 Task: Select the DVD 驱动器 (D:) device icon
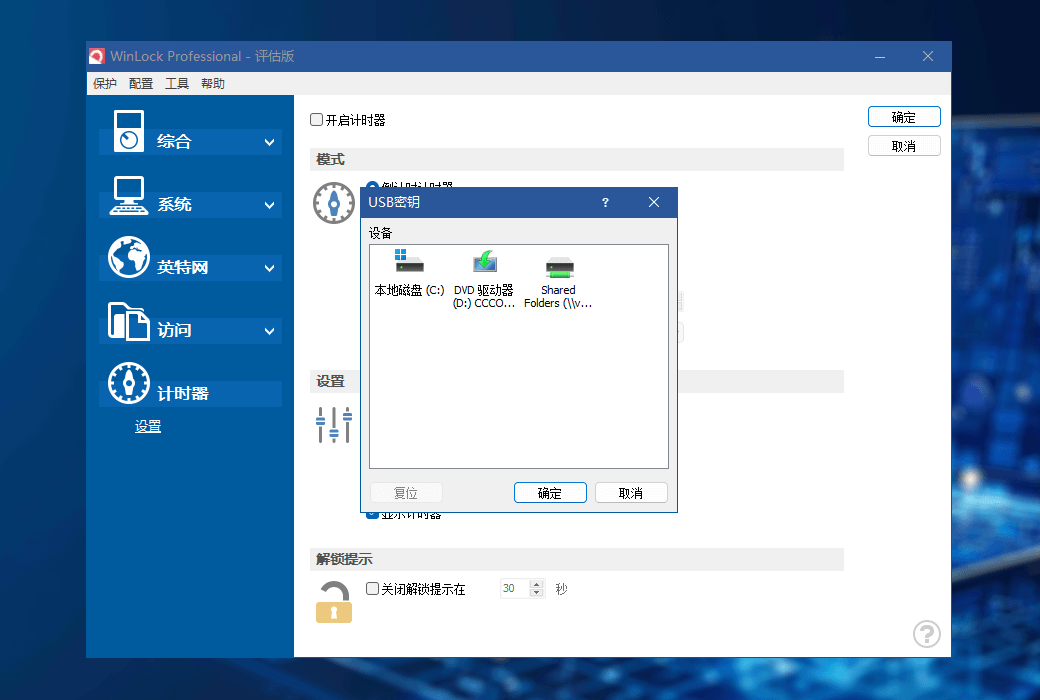click(x=484, y=261)
